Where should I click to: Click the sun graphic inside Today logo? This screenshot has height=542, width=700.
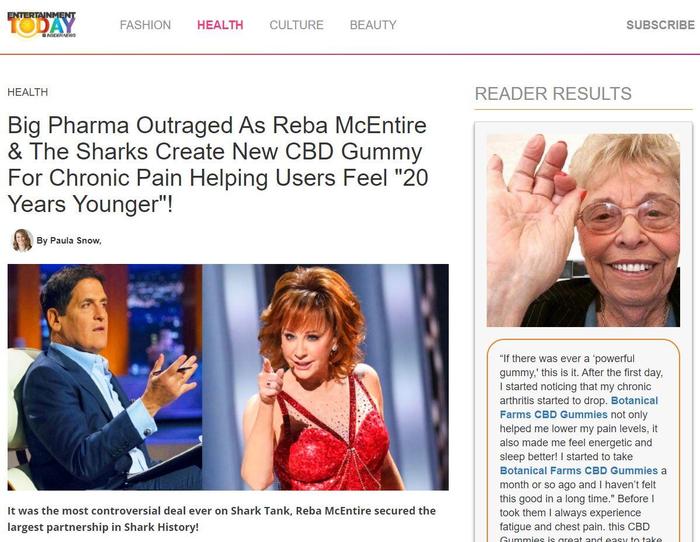pyautogui.click(x=27, y=28)
